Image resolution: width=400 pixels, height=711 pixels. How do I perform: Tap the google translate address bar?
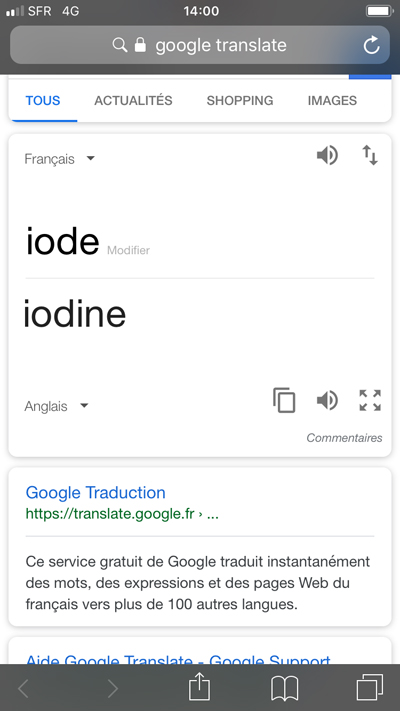[x=200, y=45]
